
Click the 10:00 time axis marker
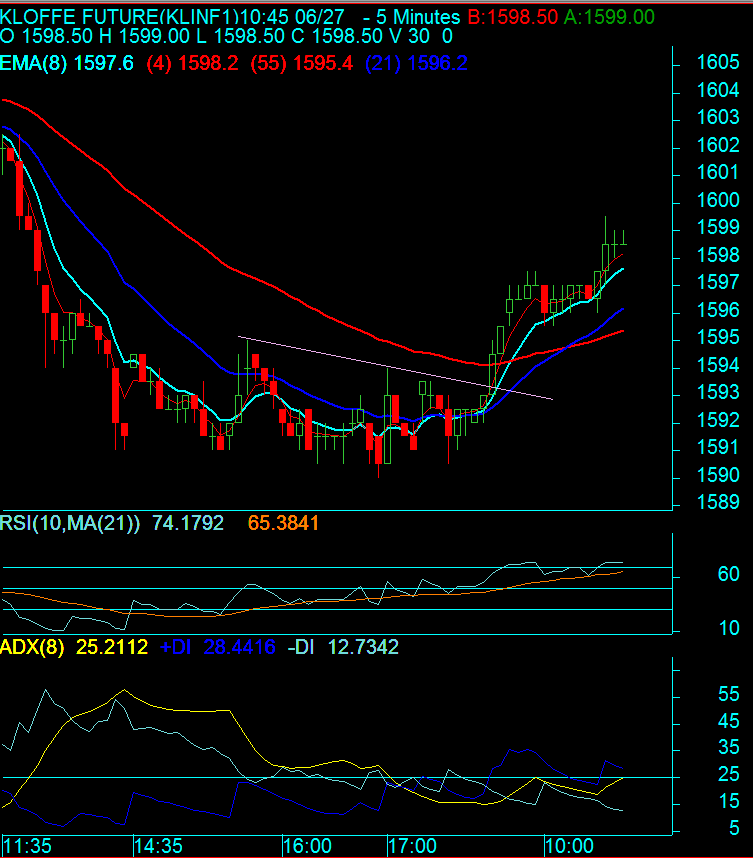pyautogui.click(x=570, y=847)
